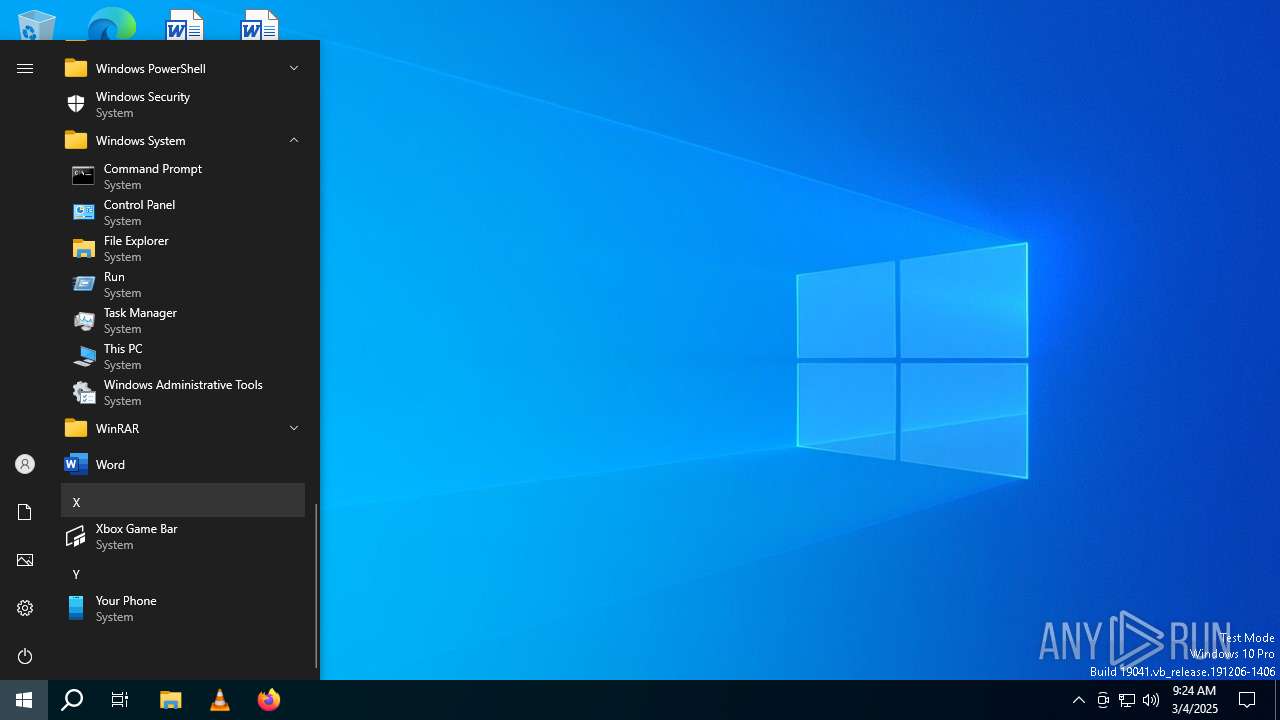Viewport: 1280px width, 720px height.
Task: Open Pictures from Start sidebar
Action: click(25, 560)
